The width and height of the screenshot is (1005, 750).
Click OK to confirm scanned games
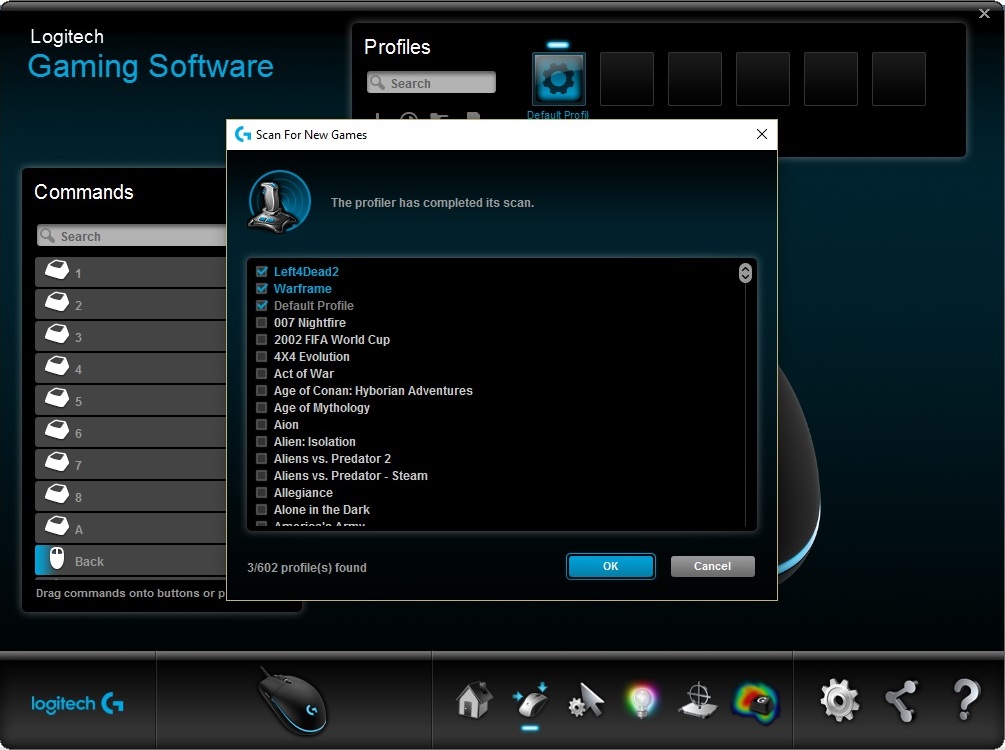(611, 566)
